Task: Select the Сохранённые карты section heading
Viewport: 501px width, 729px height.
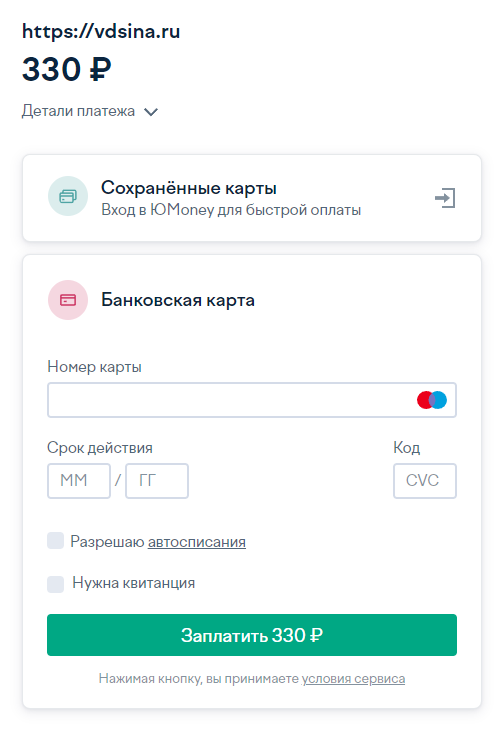Action: (189, 188)
